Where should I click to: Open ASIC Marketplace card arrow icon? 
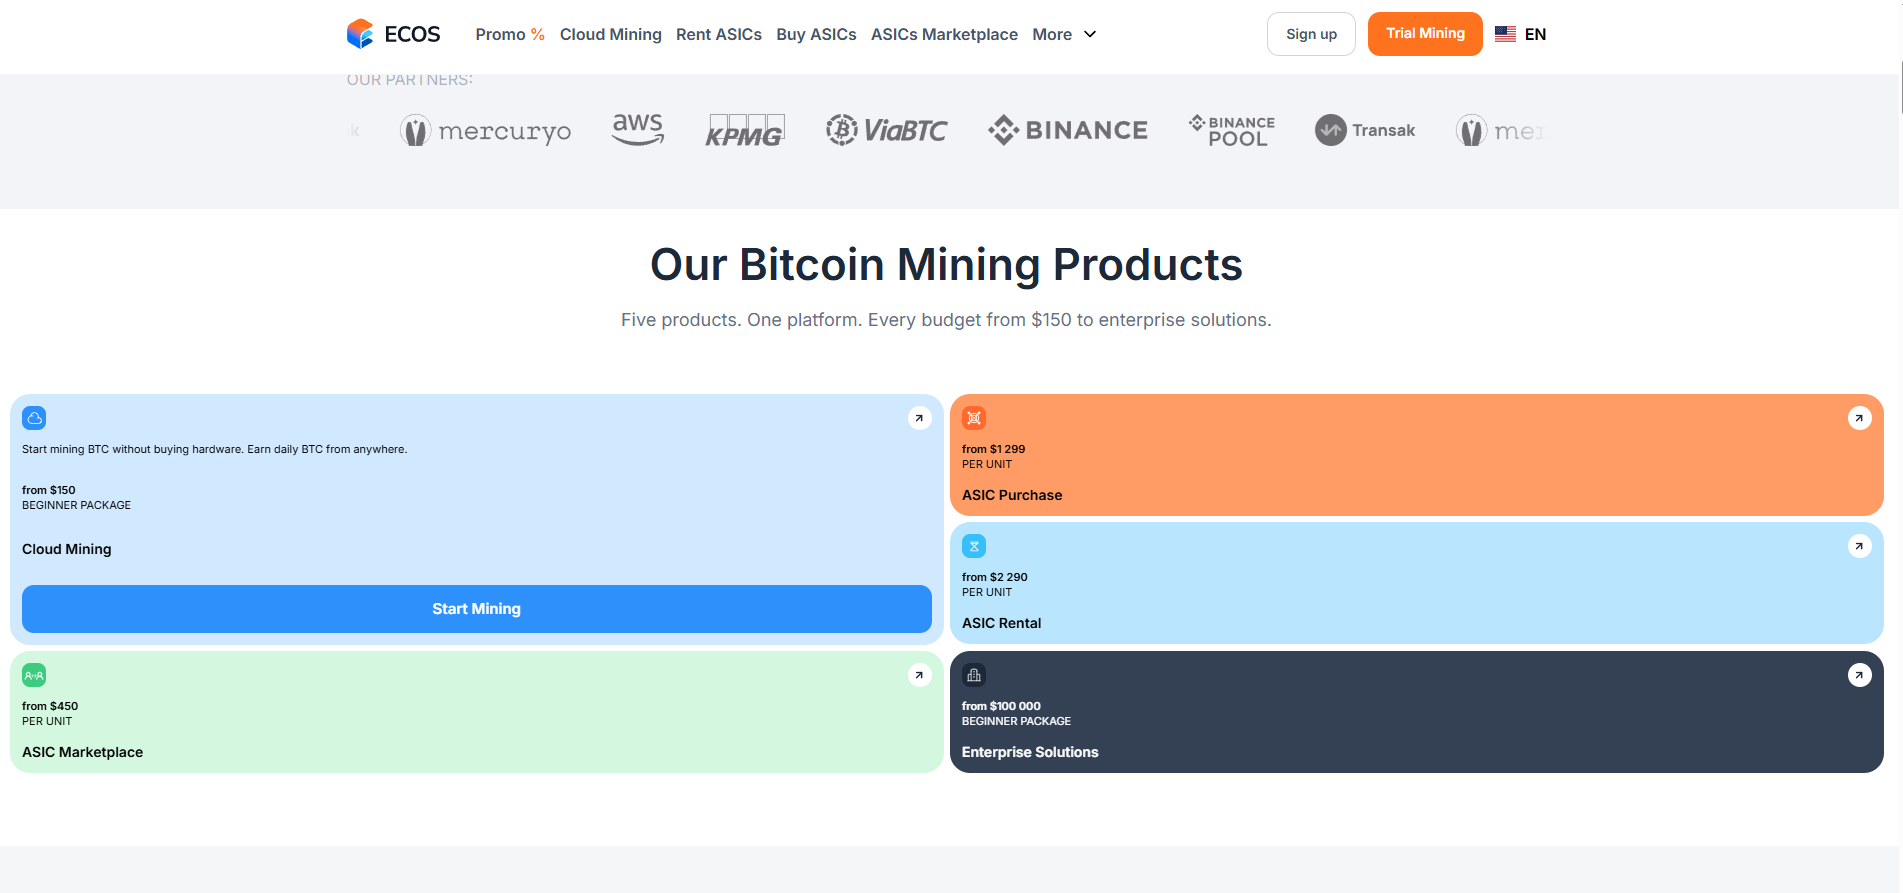[919, 675]
